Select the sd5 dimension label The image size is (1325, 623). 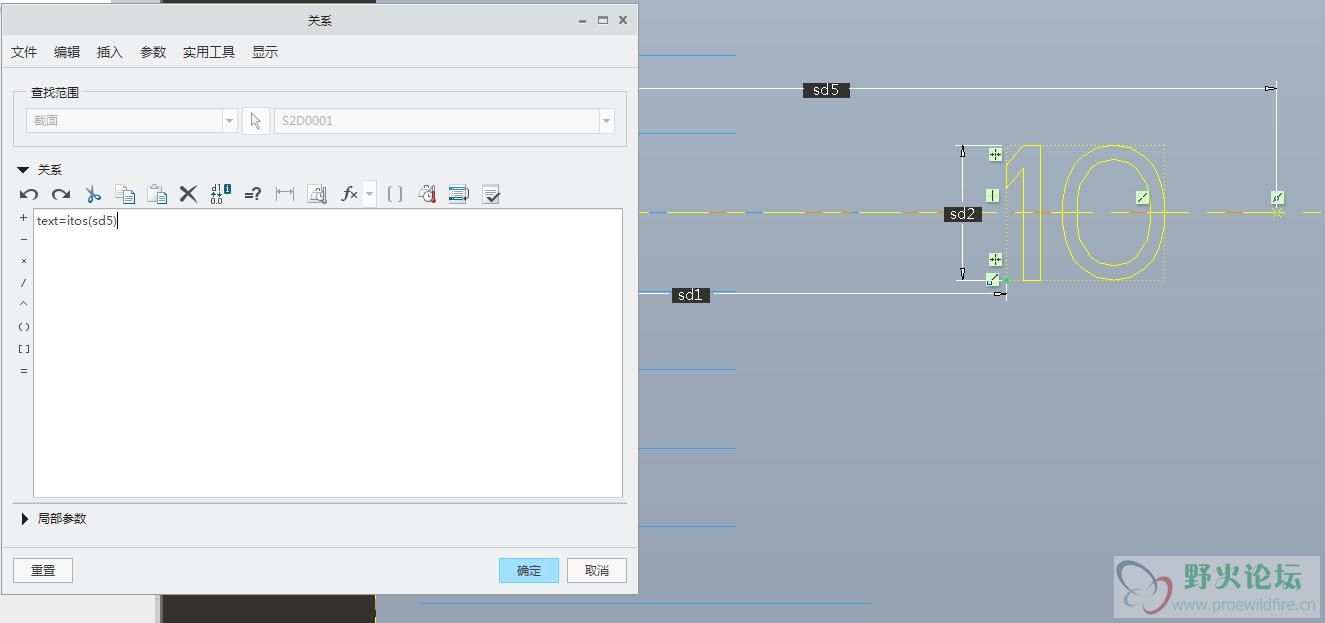[x=826, y=90]
